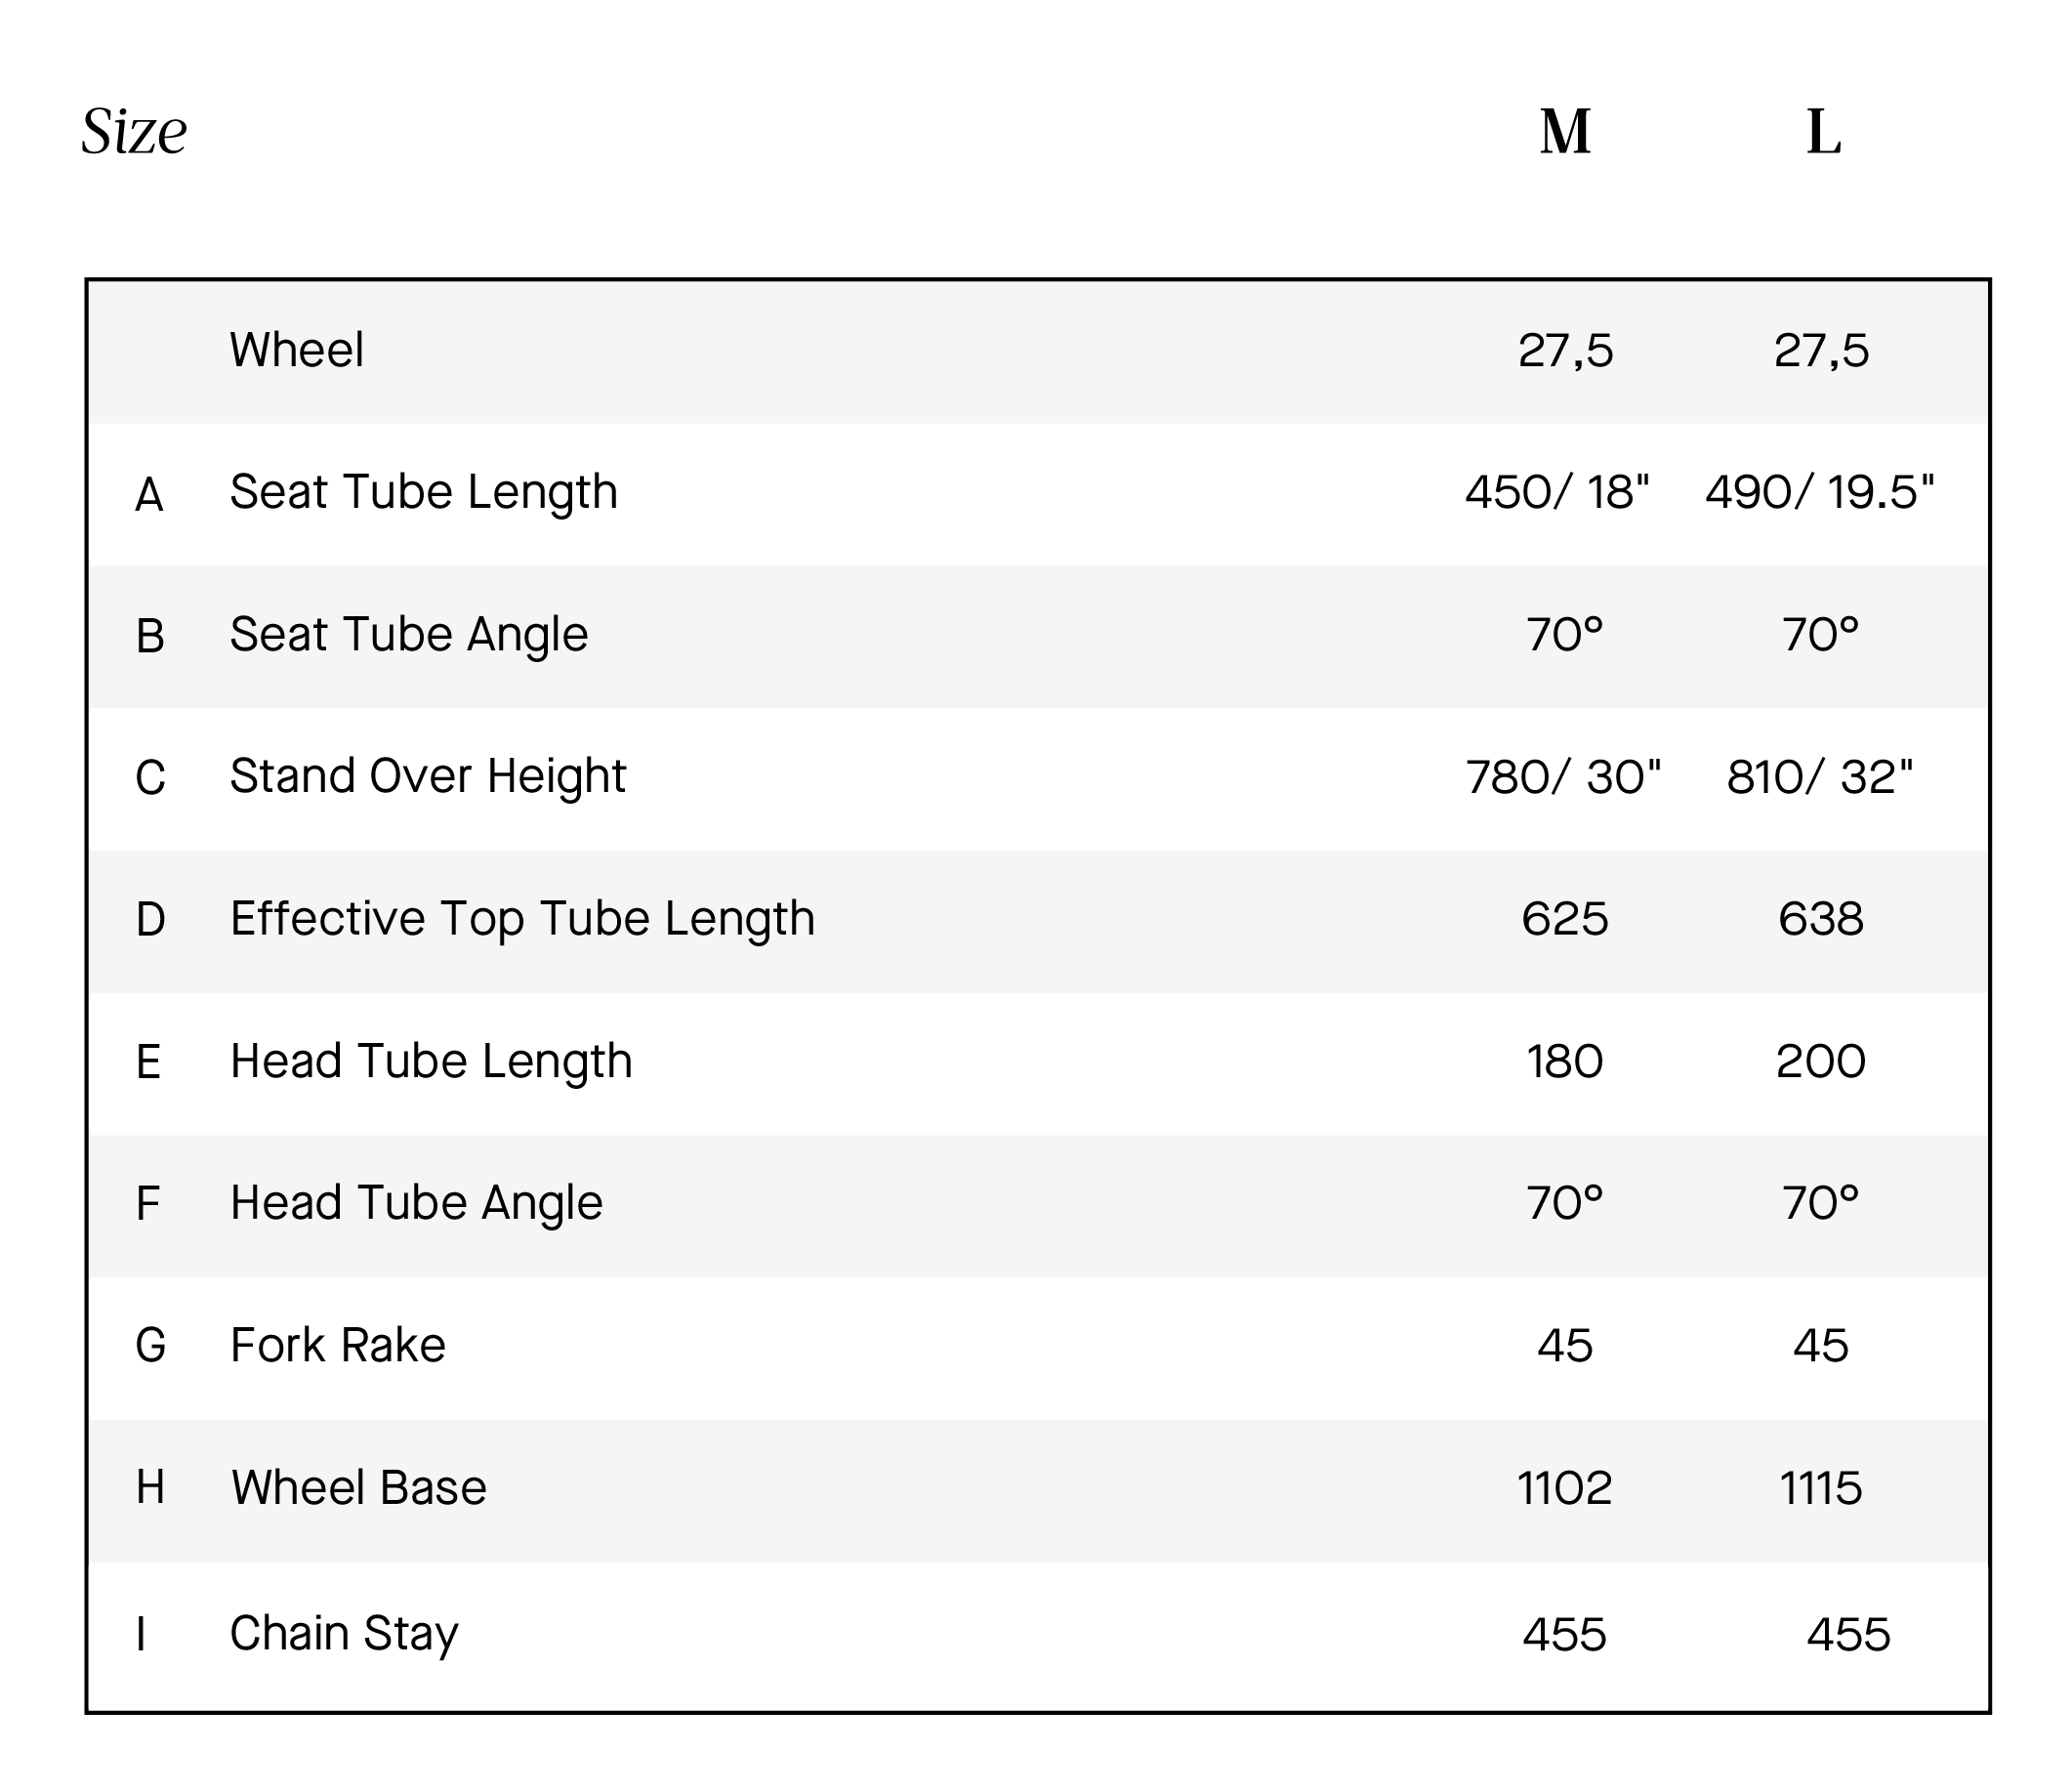
Task: Click the Stand Over Height label
Action: [x=428, y=776]
